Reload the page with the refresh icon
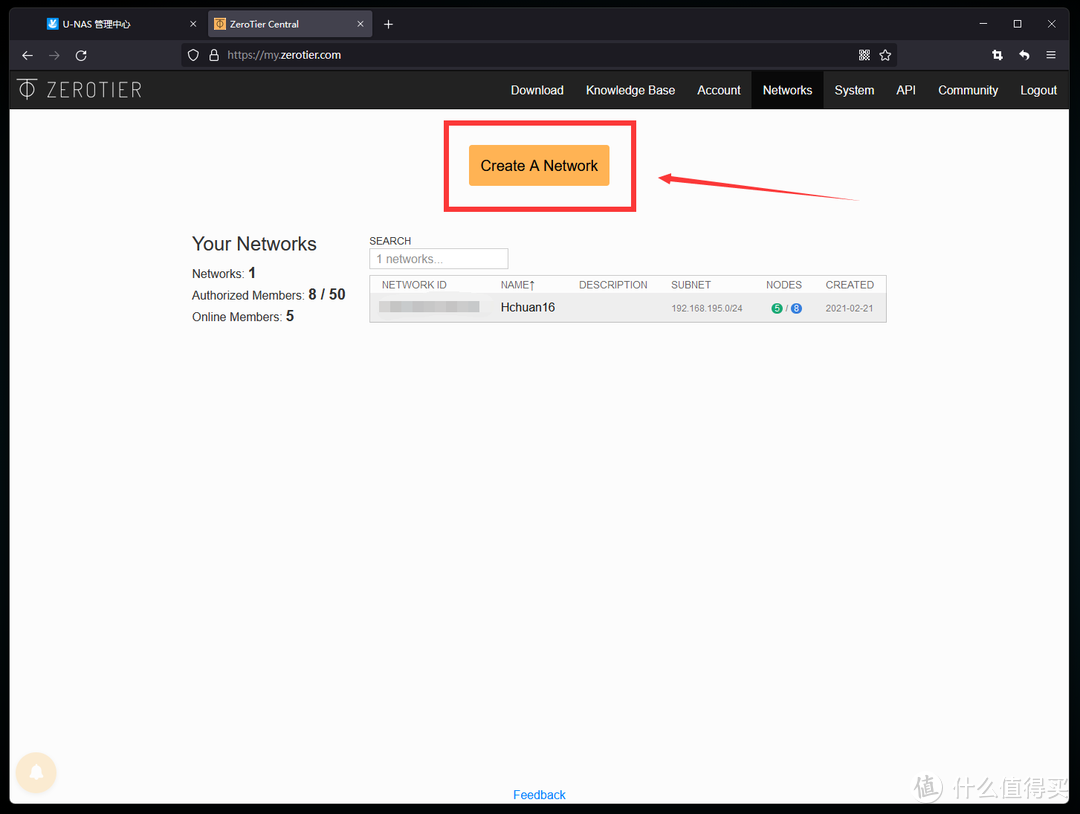The image size is (1080, 814). [x=81, y=55]
